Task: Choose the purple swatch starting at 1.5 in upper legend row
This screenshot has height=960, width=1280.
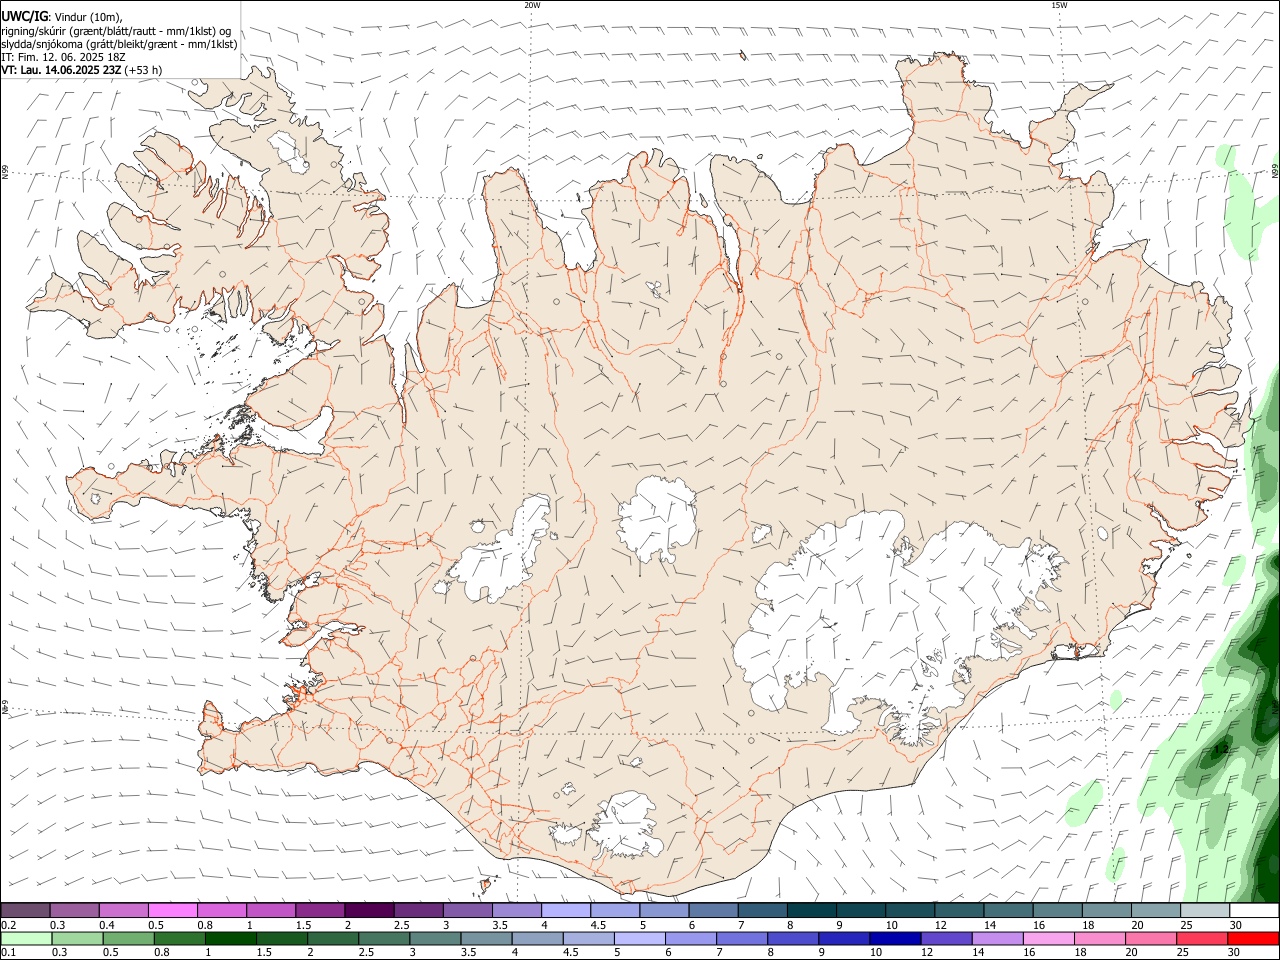Action: (x=320, y=910)
